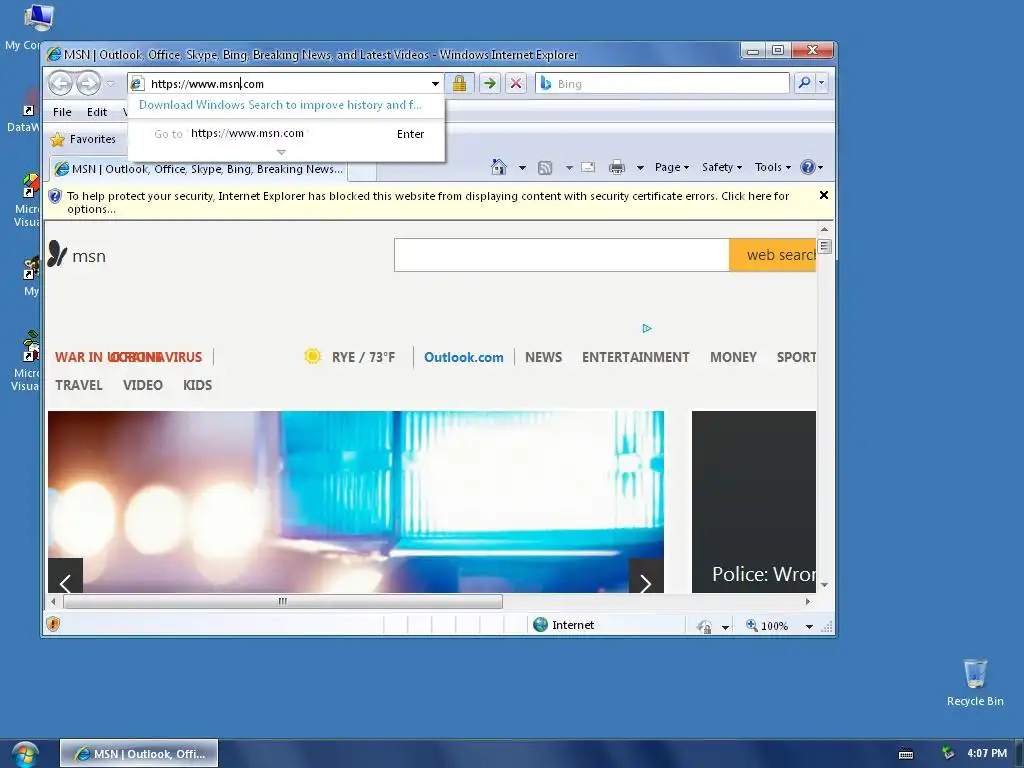This screenshot has height=768, width=1024.
Task: Open the recent pages dropdown arrow
Action: click(x=110, y=84)
